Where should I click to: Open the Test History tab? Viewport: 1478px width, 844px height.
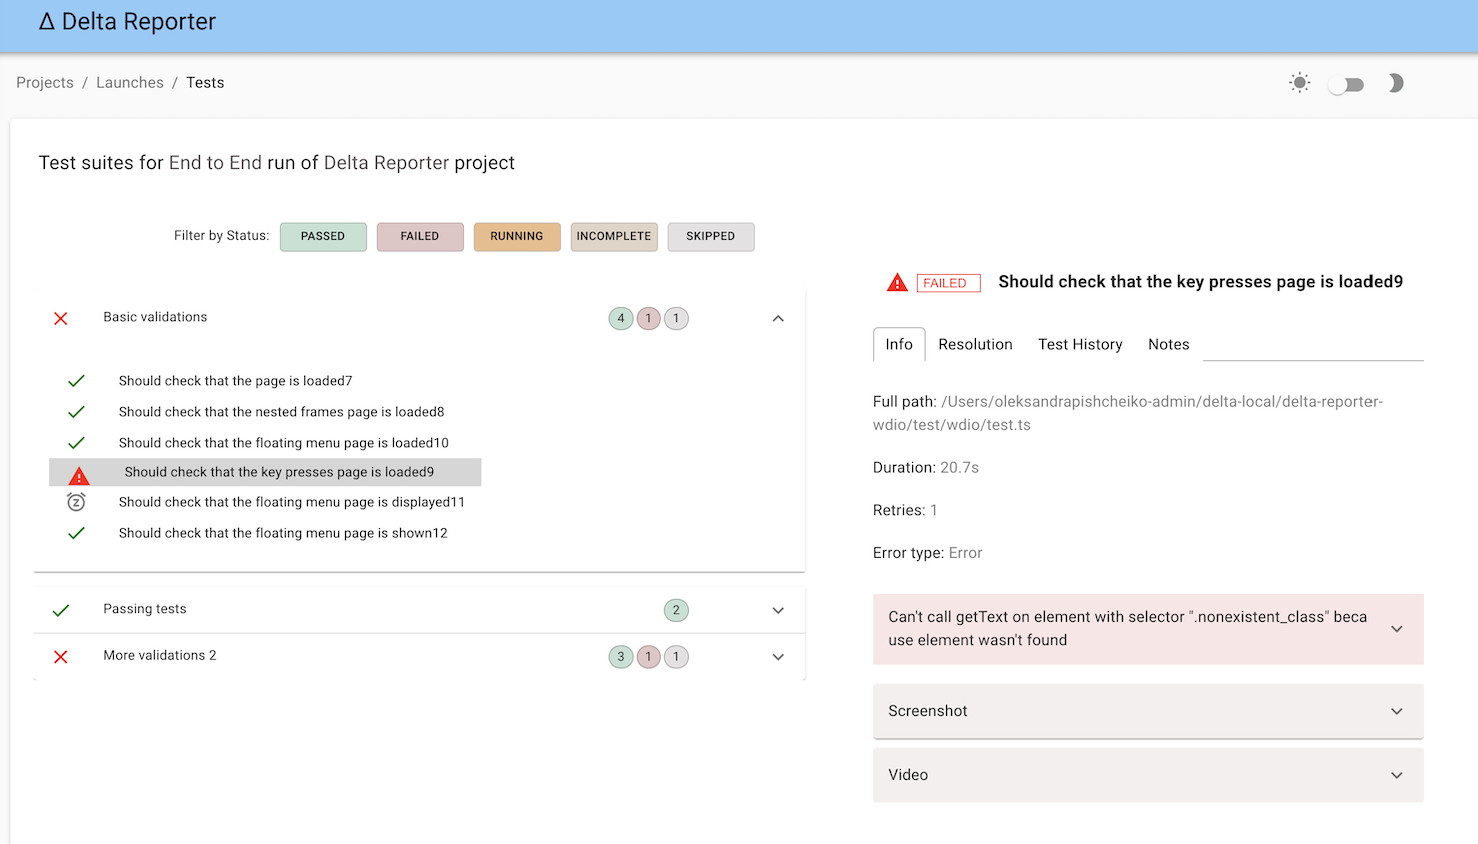pyautogui.click(x=1080, y=344)
